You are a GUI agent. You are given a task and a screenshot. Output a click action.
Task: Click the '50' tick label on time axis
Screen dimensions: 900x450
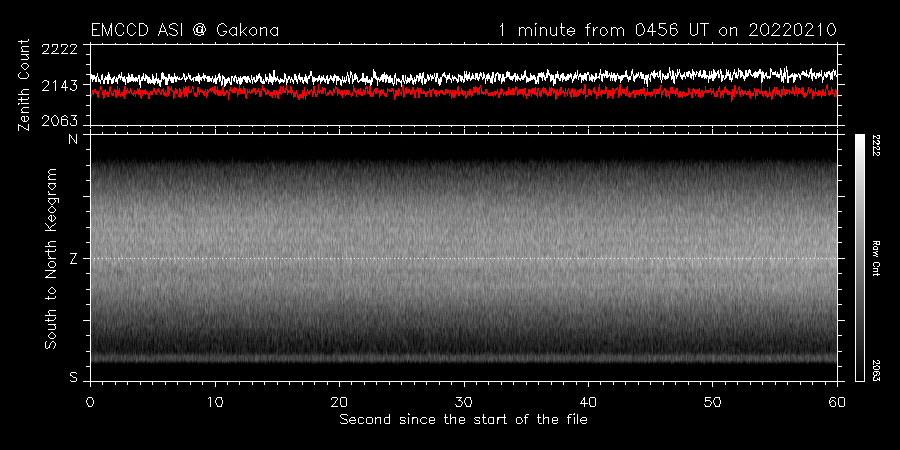[x=712, y=401]
